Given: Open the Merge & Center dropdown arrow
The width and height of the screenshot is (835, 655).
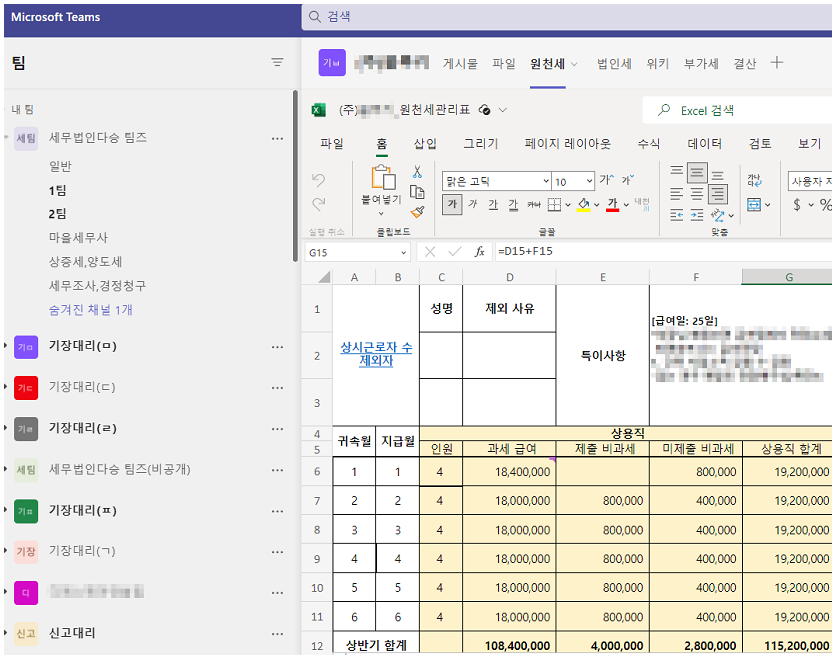Looking at the screenshot, I should coord(767,205).
